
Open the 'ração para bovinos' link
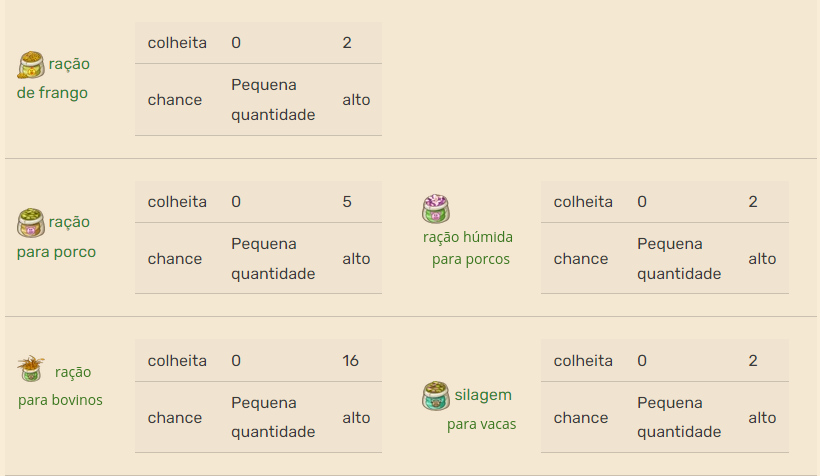coord(61,386)
